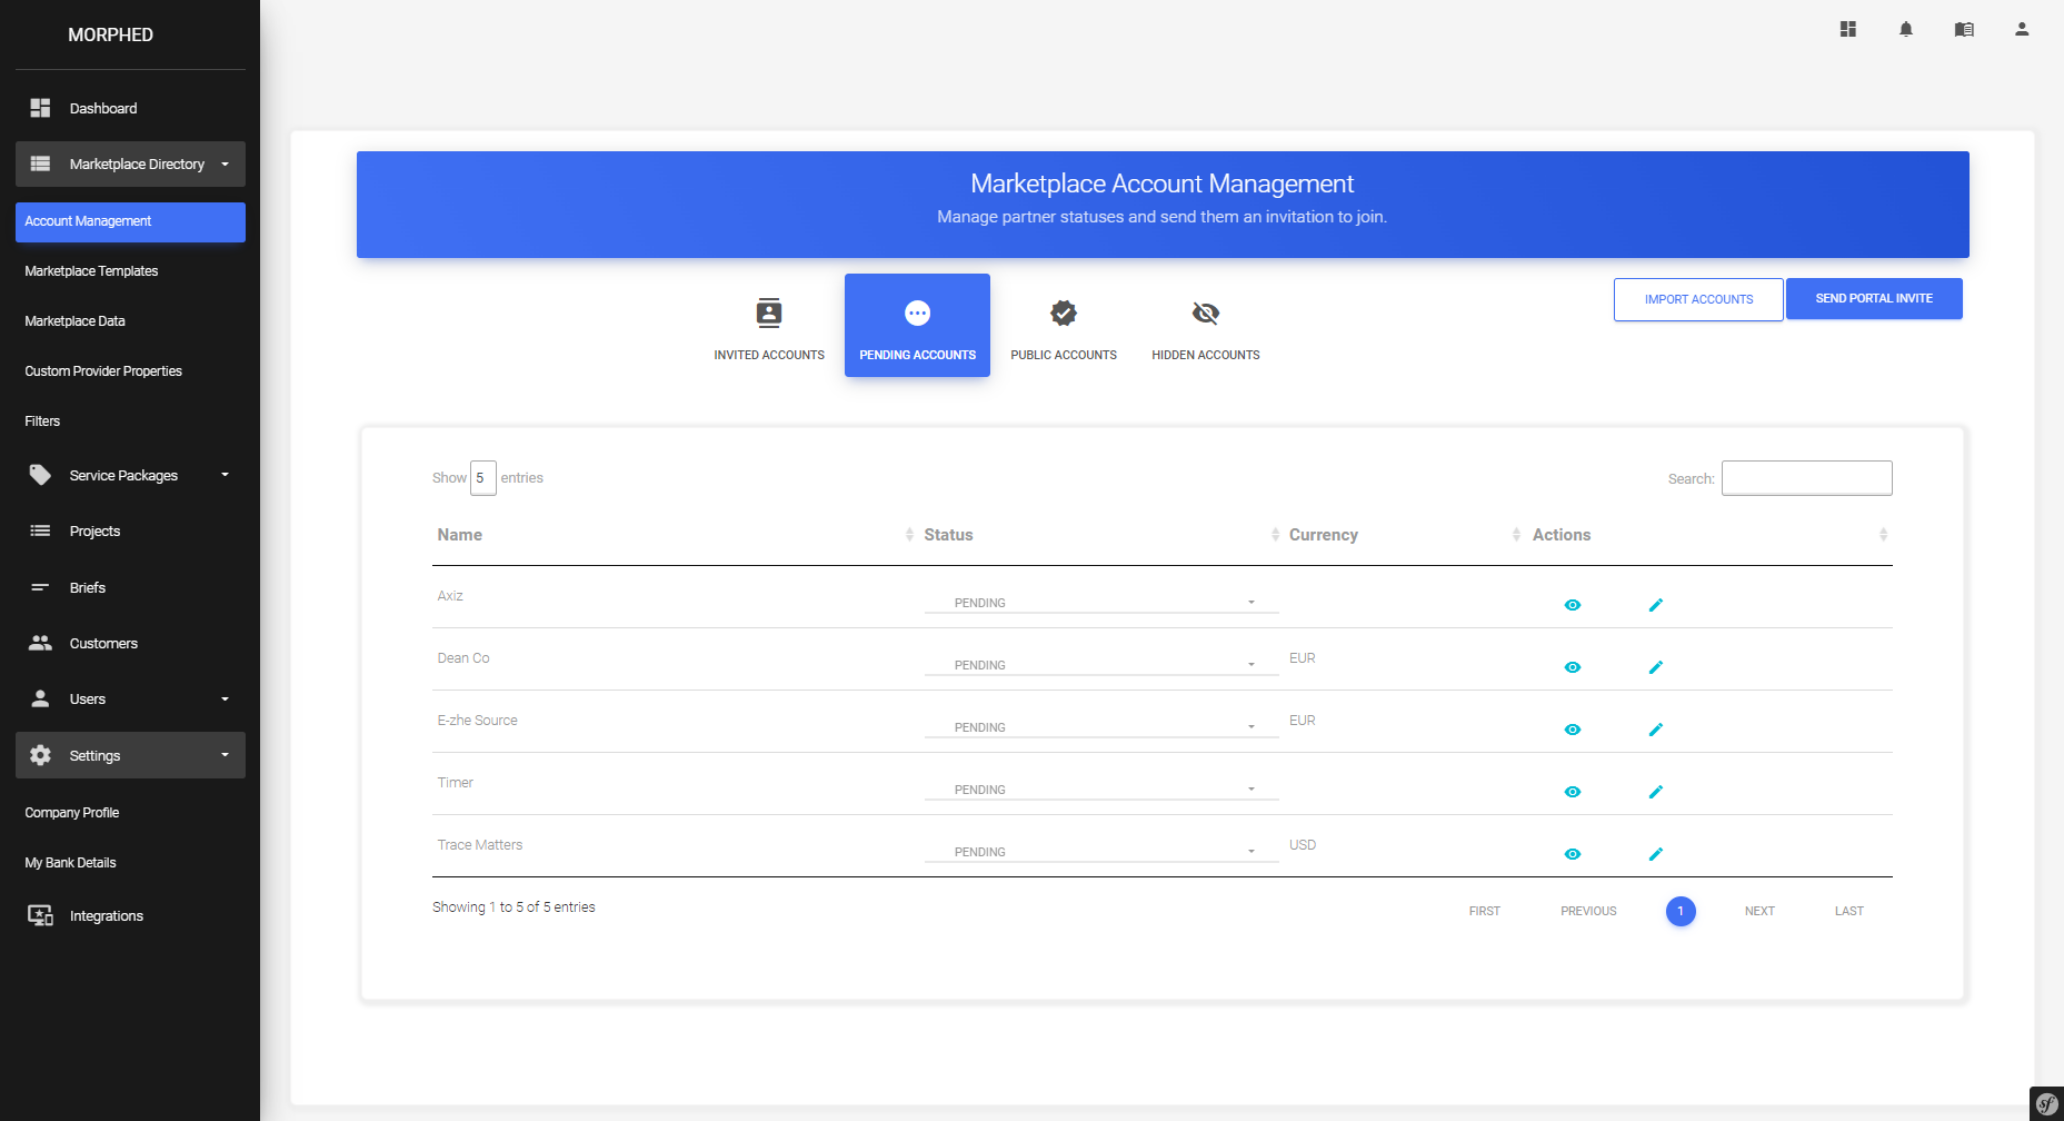
Task: View Timer account via eye icon
Action: 1572,792
